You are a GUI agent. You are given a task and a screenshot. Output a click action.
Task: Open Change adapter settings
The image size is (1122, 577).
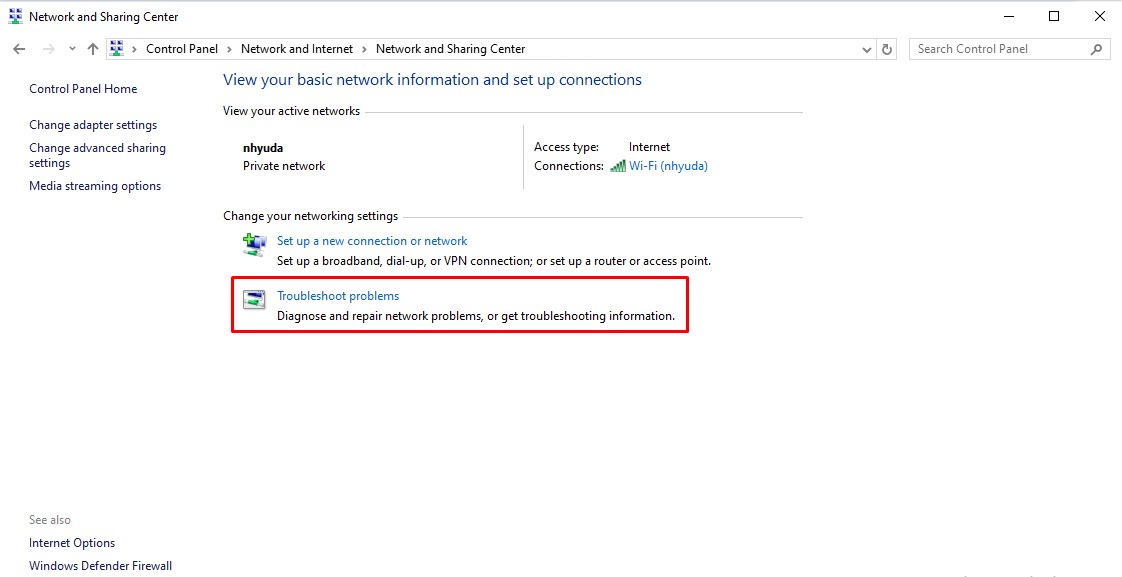point(93,125)
